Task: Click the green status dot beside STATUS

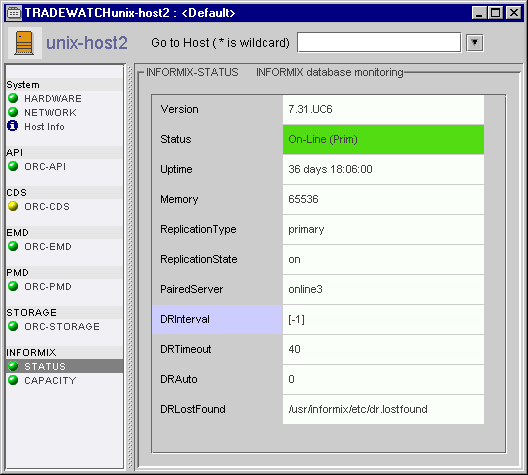Action: [x=13, y=366]
